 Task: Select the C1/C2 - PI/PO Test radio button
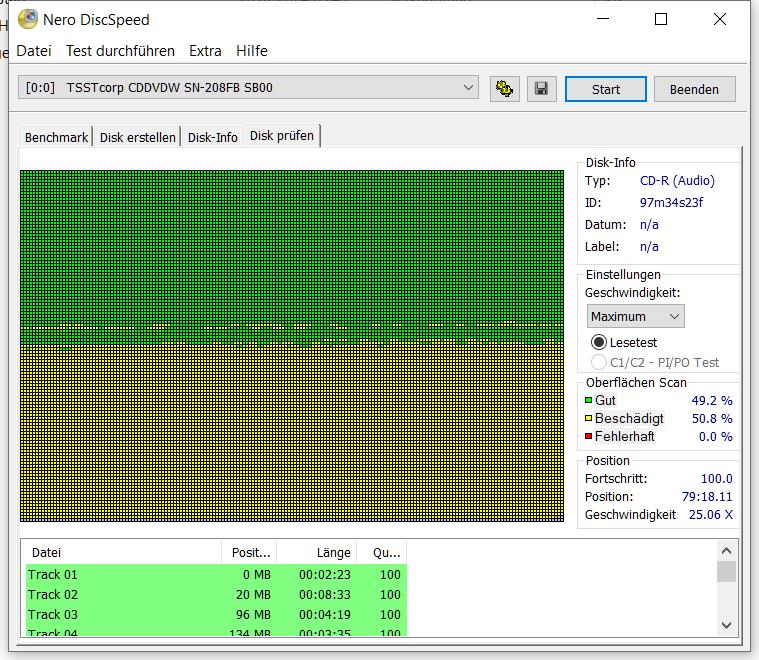[x=599, y=362]
